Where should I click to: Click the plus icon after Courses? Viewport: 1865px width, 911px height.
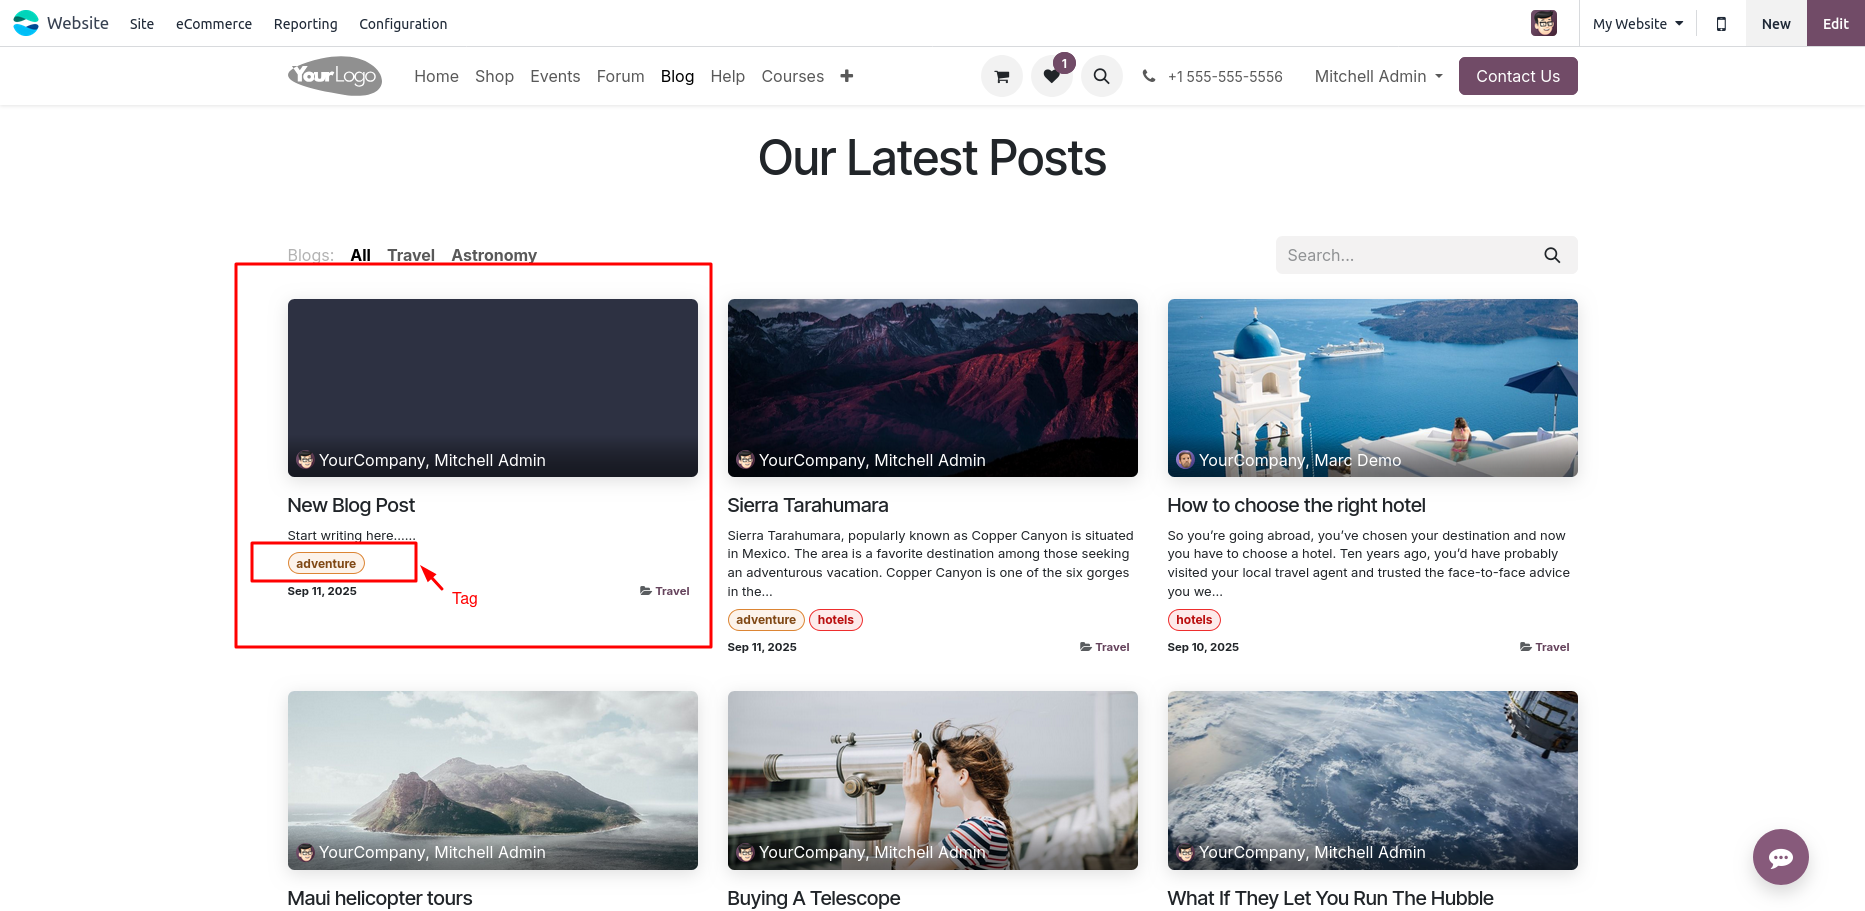click(x=846, y=76)
